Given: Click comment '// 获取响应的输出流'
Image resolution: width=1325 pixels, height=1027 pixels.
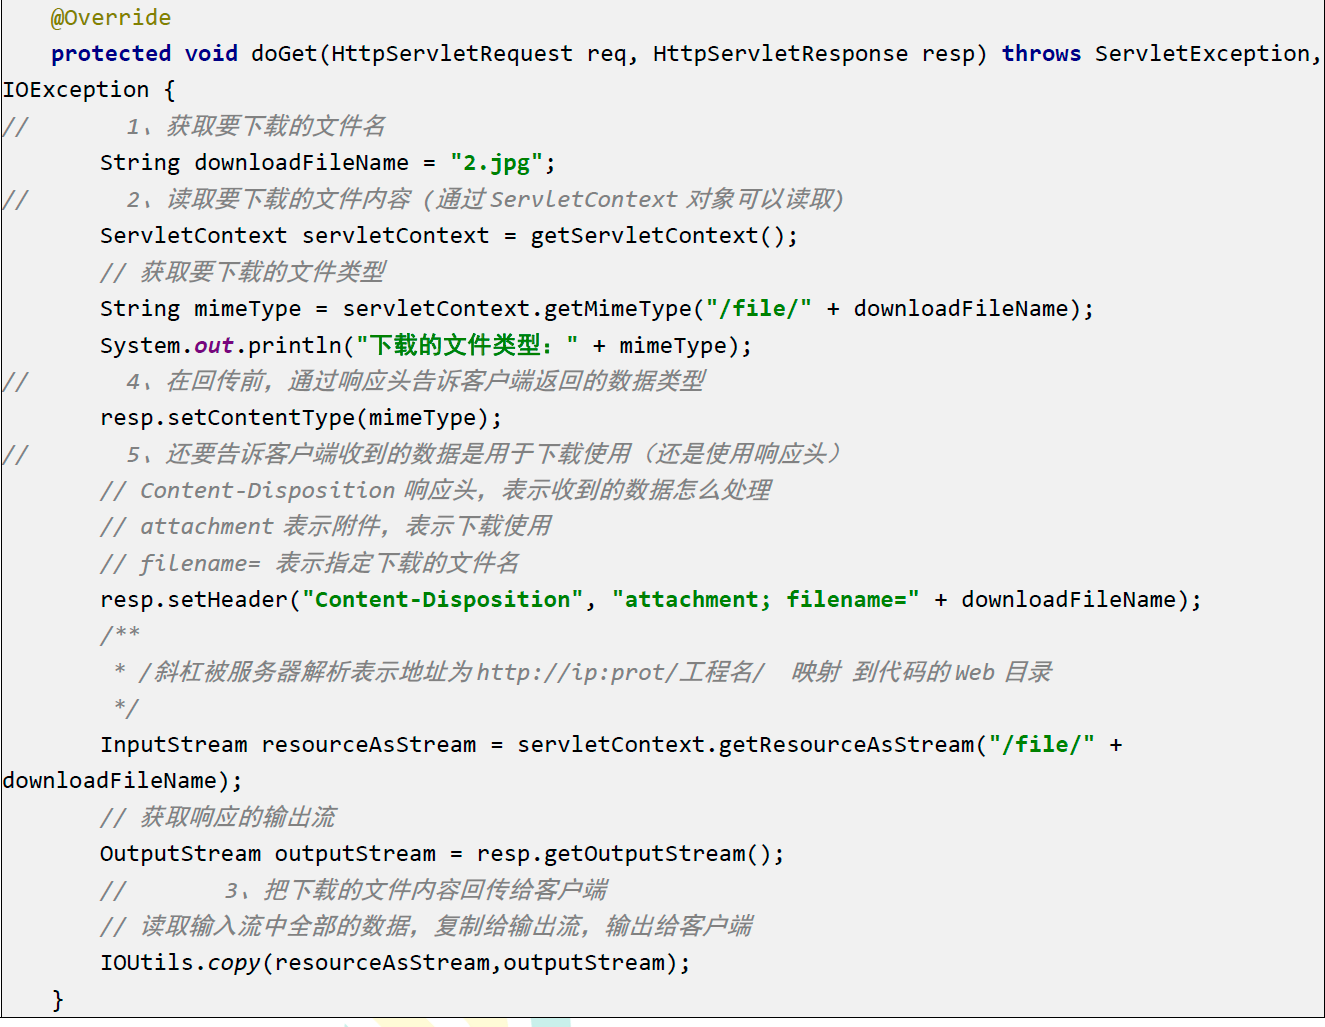Looking at the screenshot, I should coord(218,817).
